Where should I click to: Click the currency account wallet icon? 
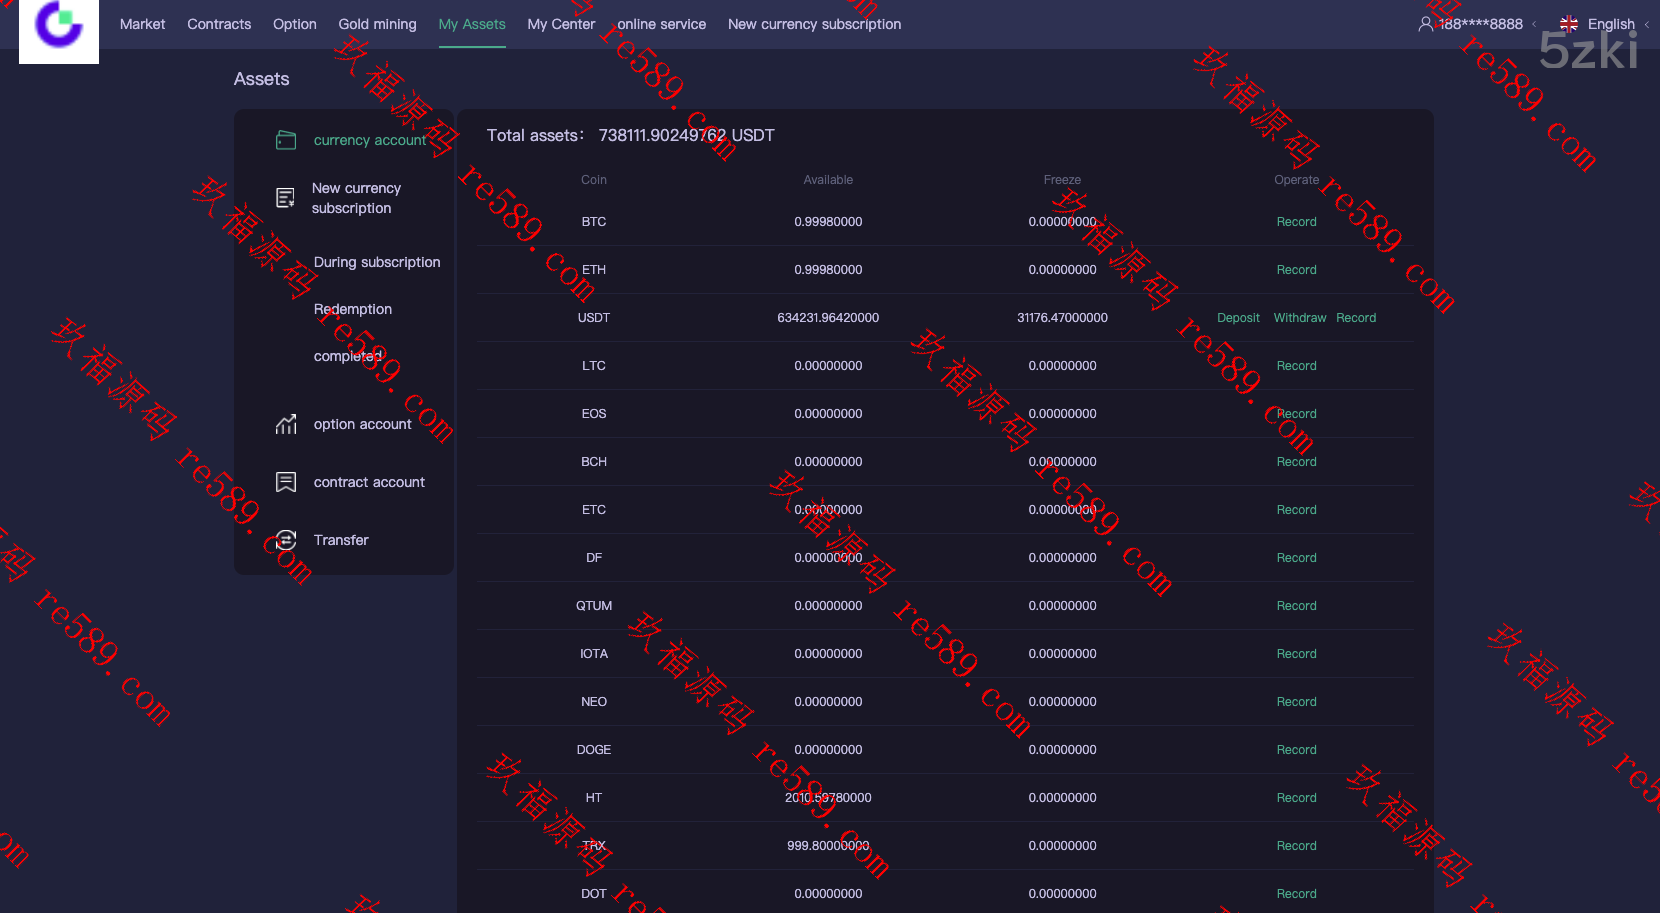[x=286, y=140]
